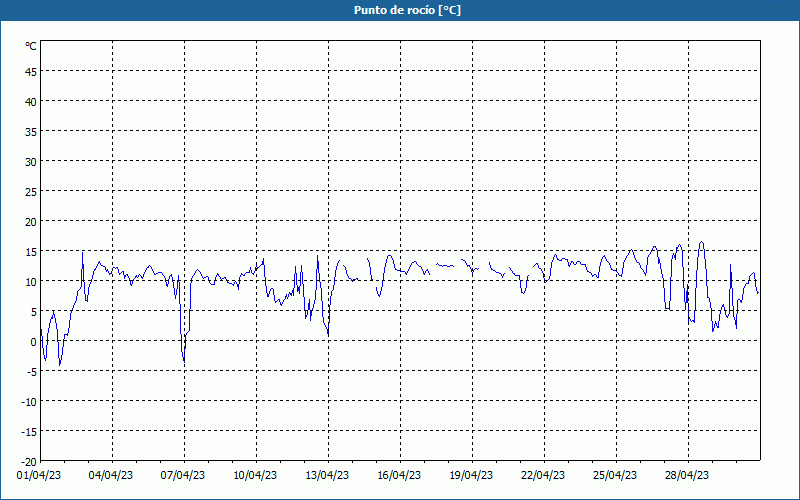Select the 45 y-axis value
This screenshot has height=500, width=800.
click(31, 71)
